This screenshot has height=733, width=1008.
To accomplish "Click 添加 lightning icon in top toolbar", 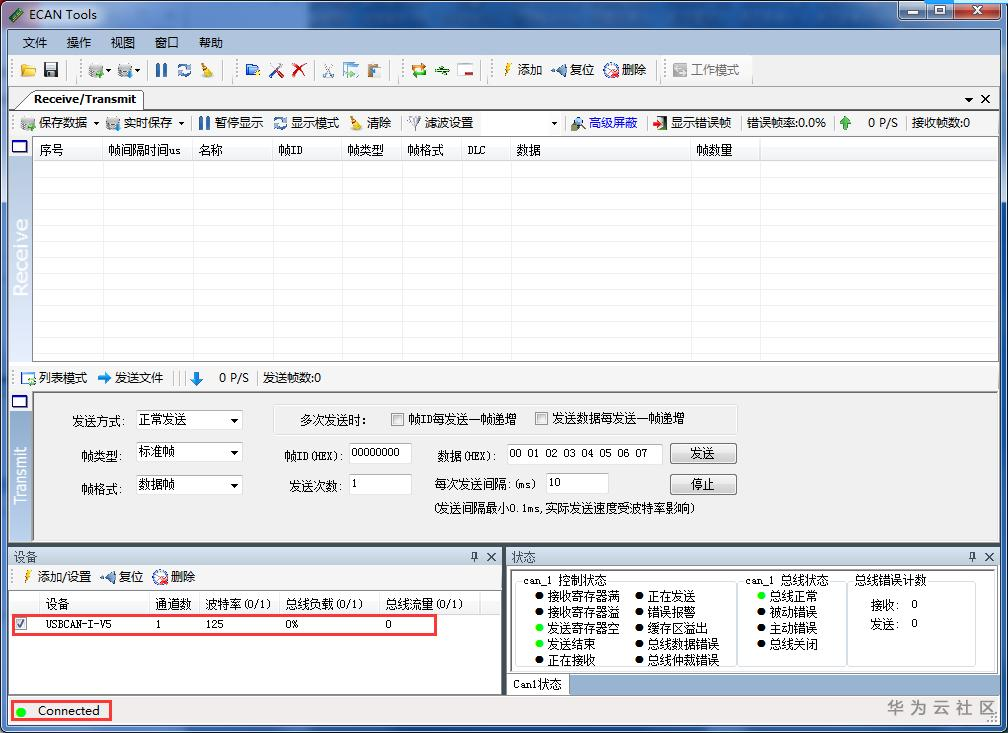I will pos(523,69).
